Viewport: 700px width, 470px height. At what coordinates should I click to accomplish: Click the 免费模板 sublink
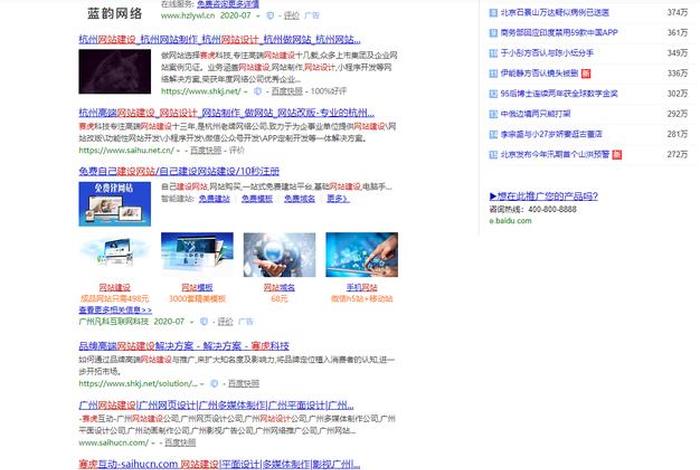(x=257, y=199)
